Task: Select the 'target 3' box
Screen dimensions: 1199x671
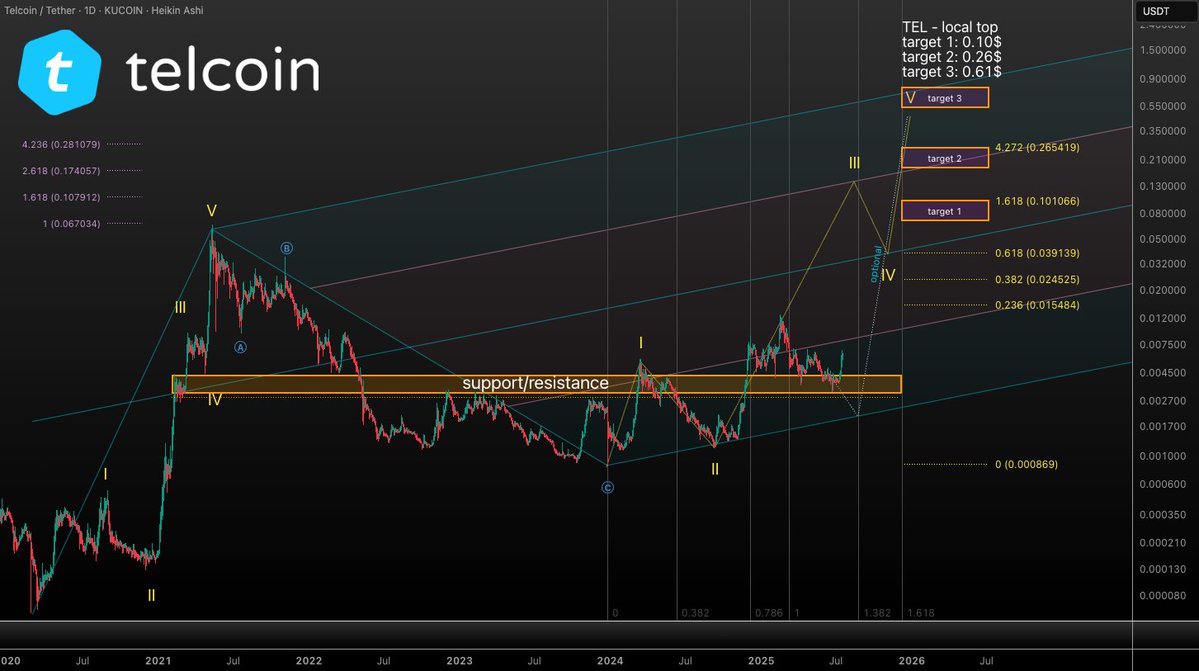Action: 944,98
